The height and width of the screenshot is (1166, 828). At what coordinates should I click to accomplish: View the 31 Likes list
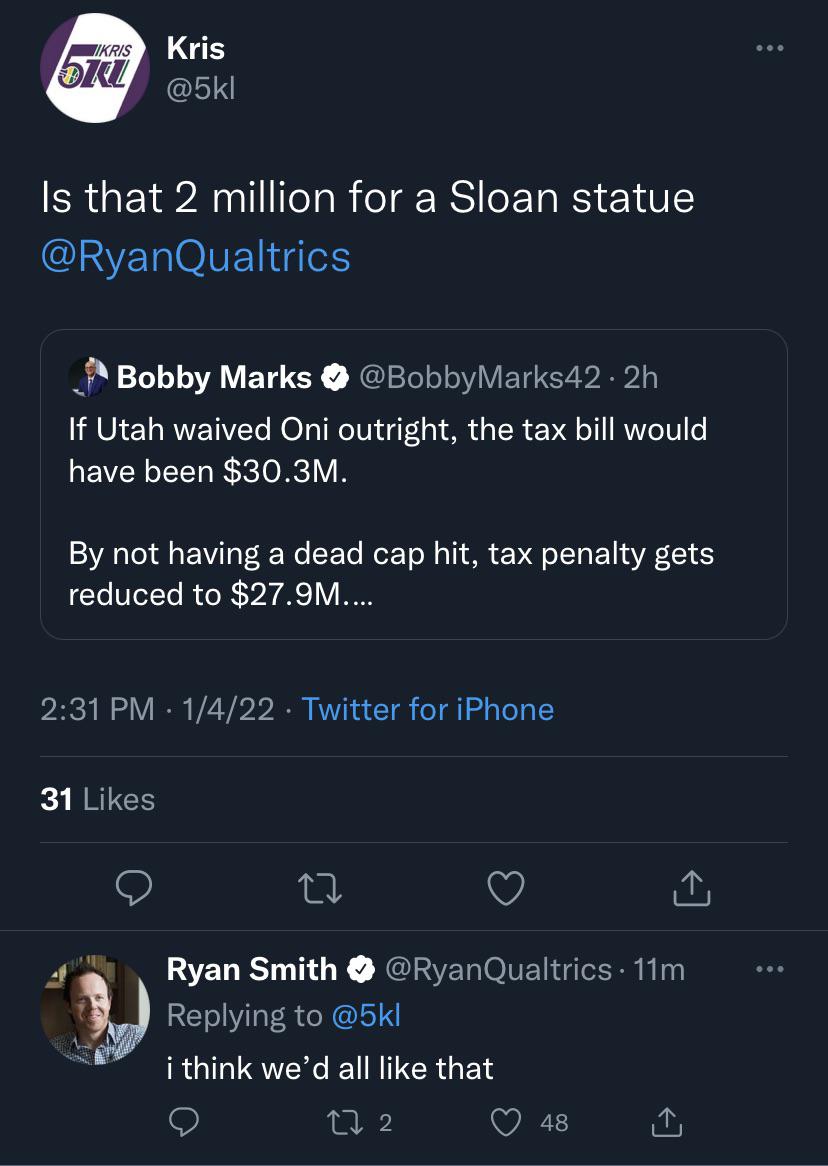[97, 799]
